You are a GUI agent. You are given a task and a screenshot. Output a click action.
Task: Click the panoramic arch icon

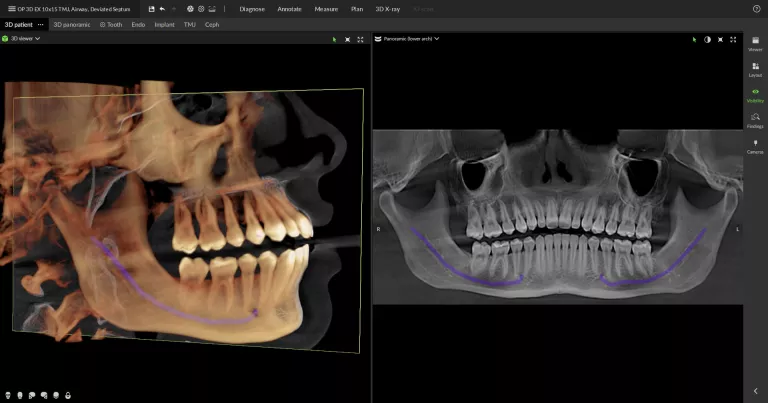(378, 39)
